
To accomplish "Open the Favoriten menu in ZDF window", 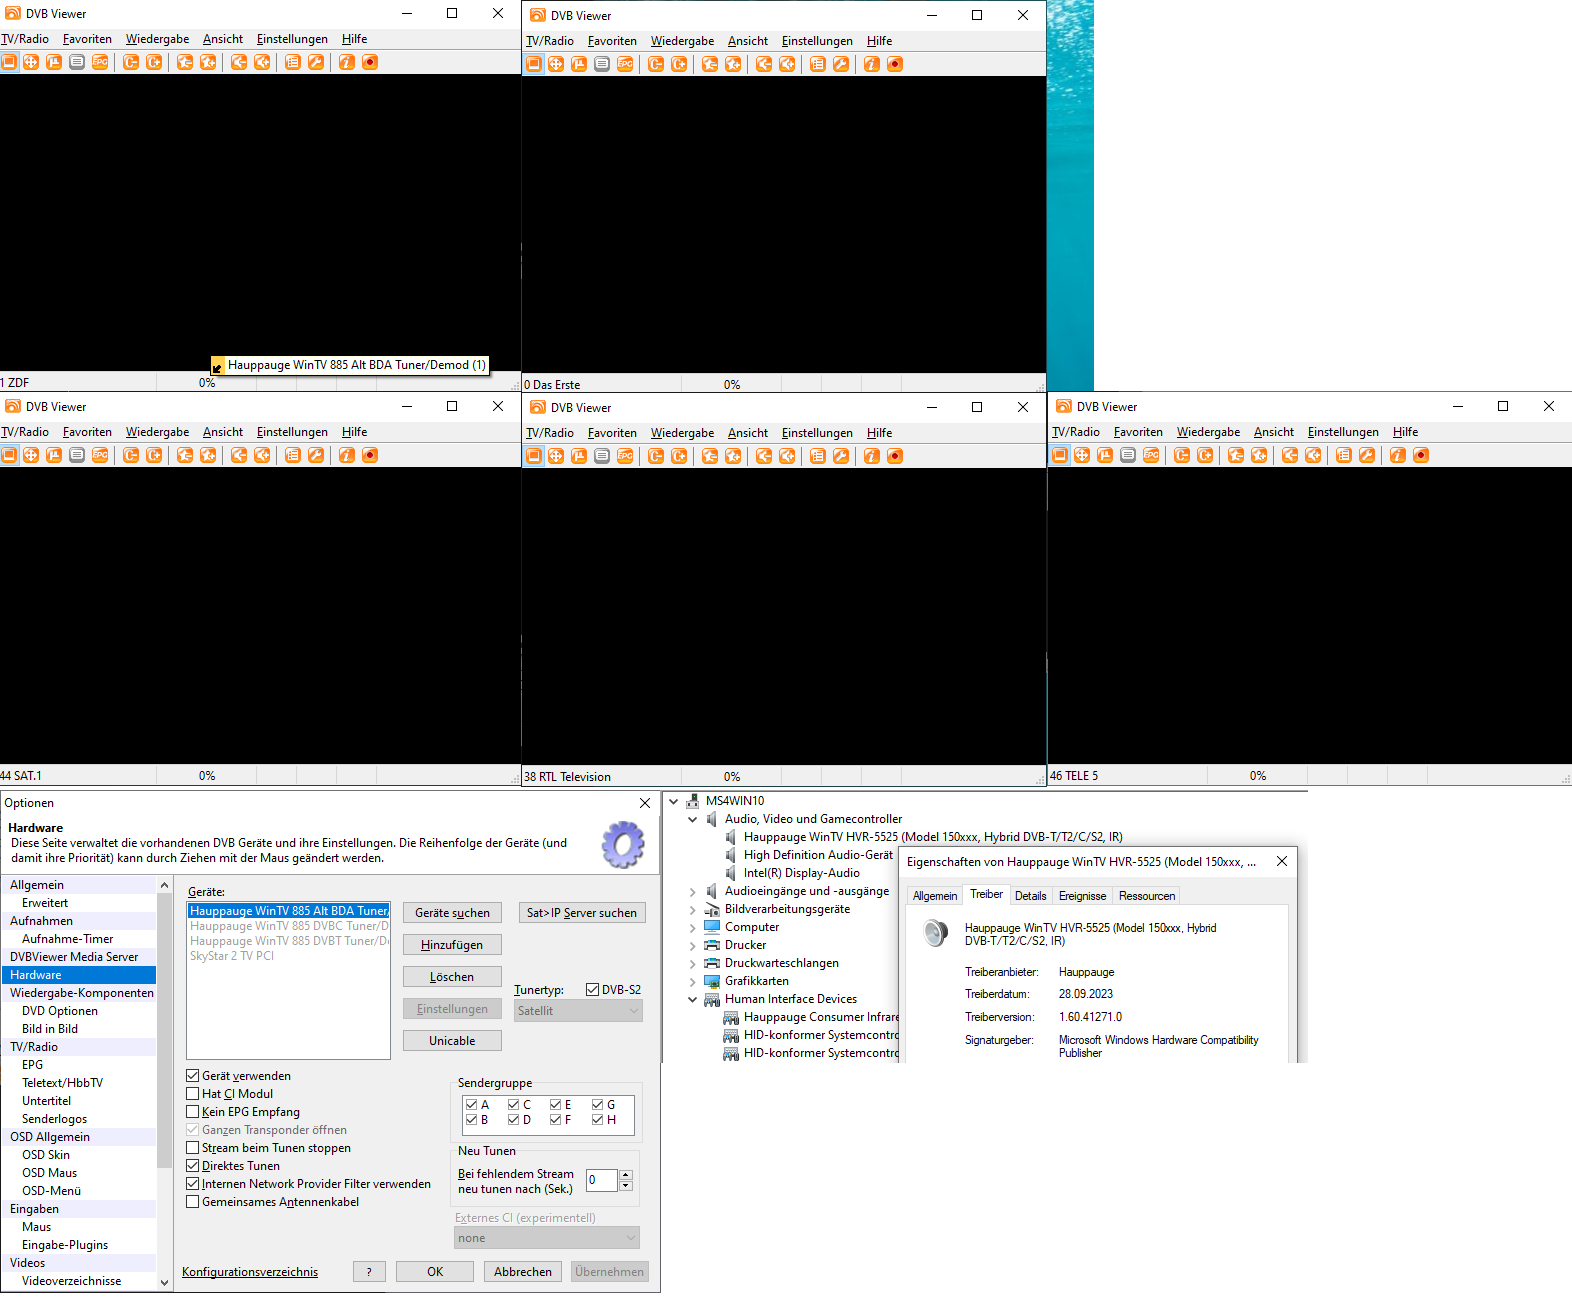I will 87,39.
